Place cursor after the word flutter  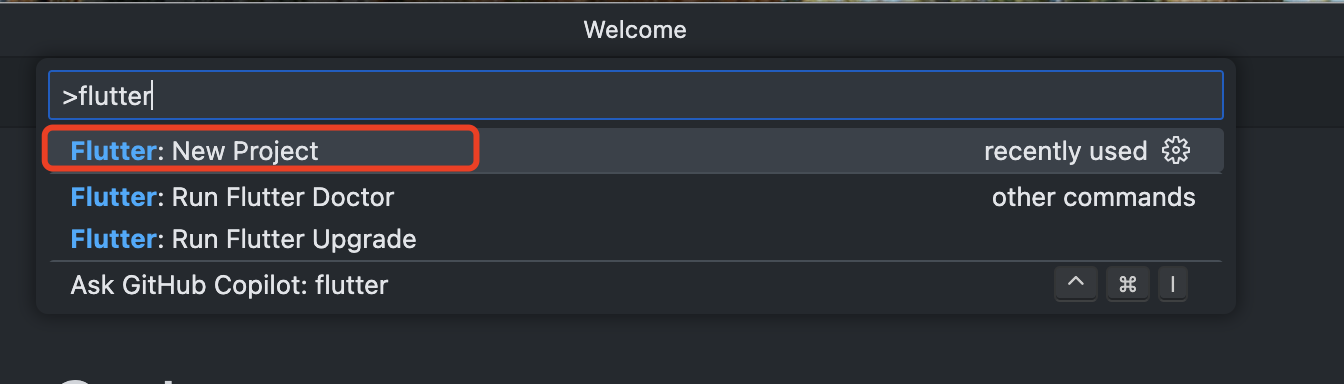click(x=152, y=96)
